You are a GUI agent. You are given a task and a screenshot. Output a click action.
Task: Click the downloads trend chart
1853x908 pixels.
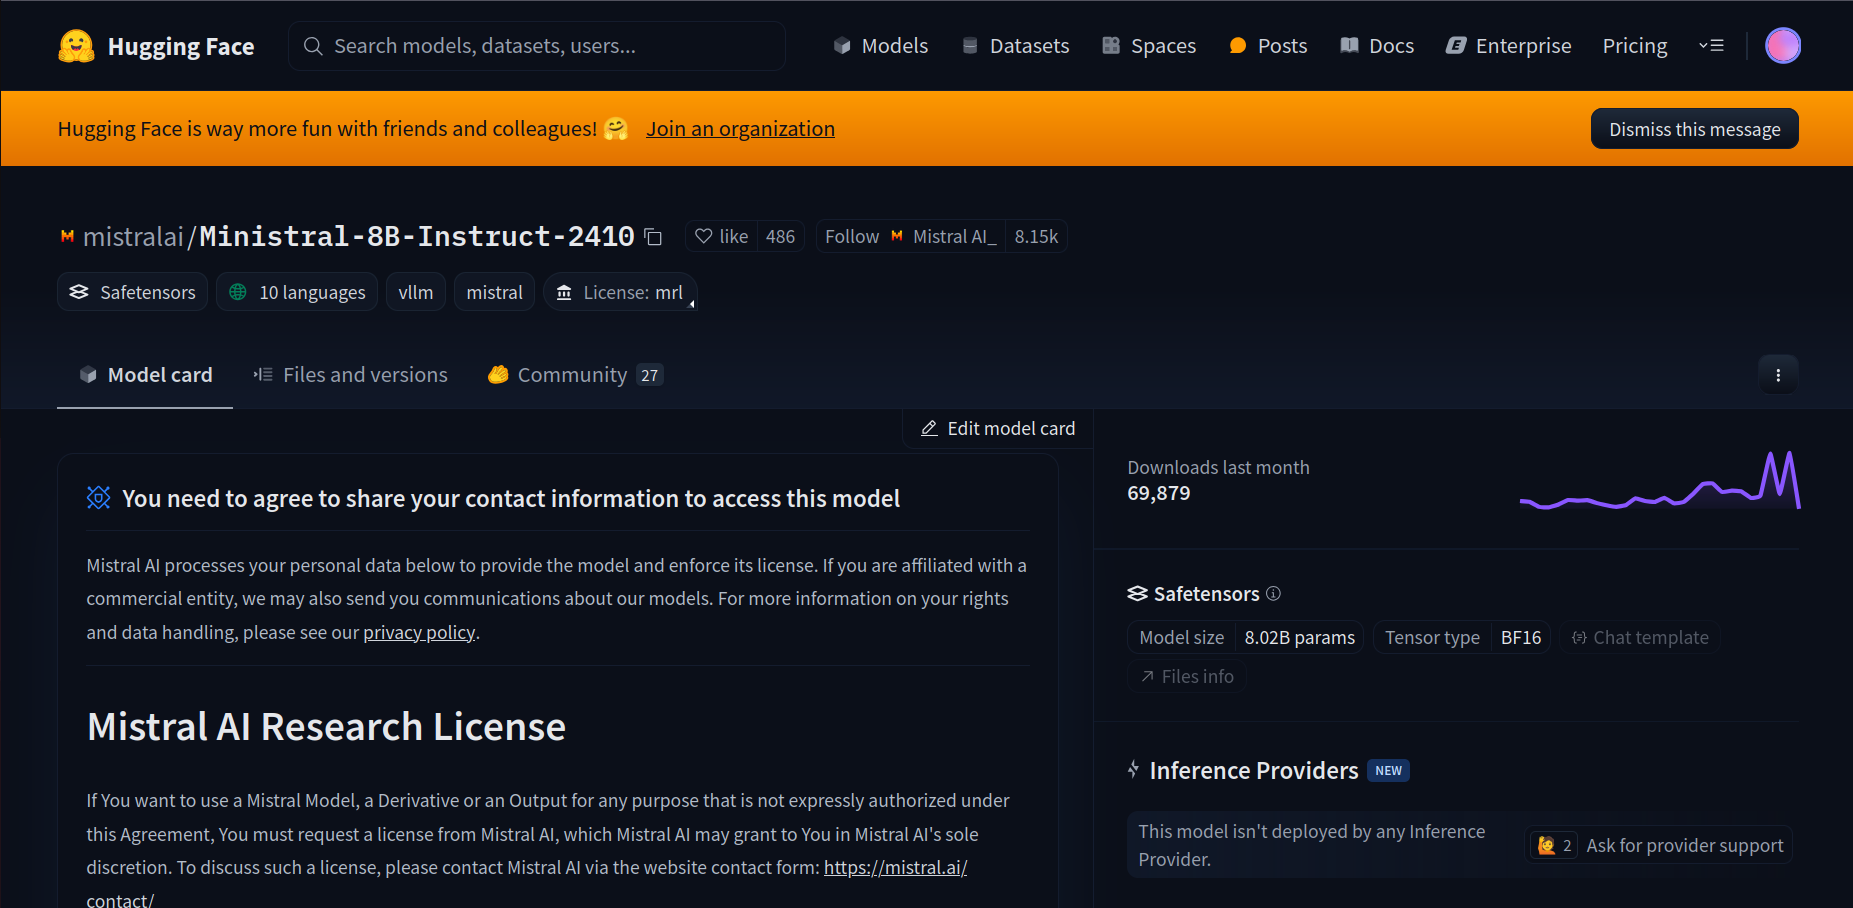tap(1660, 480)
